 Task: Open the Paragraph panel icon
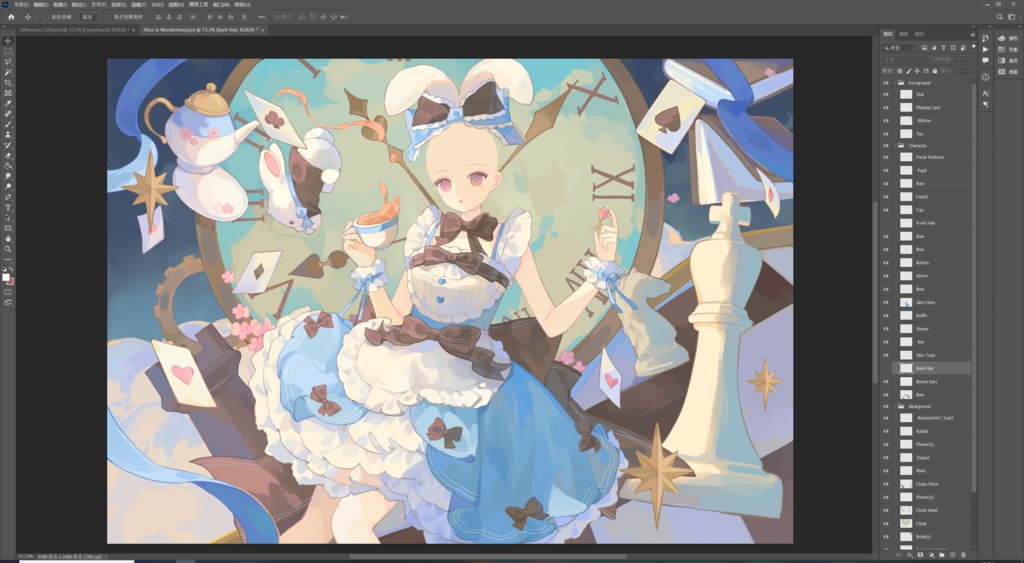click(985, 105)
